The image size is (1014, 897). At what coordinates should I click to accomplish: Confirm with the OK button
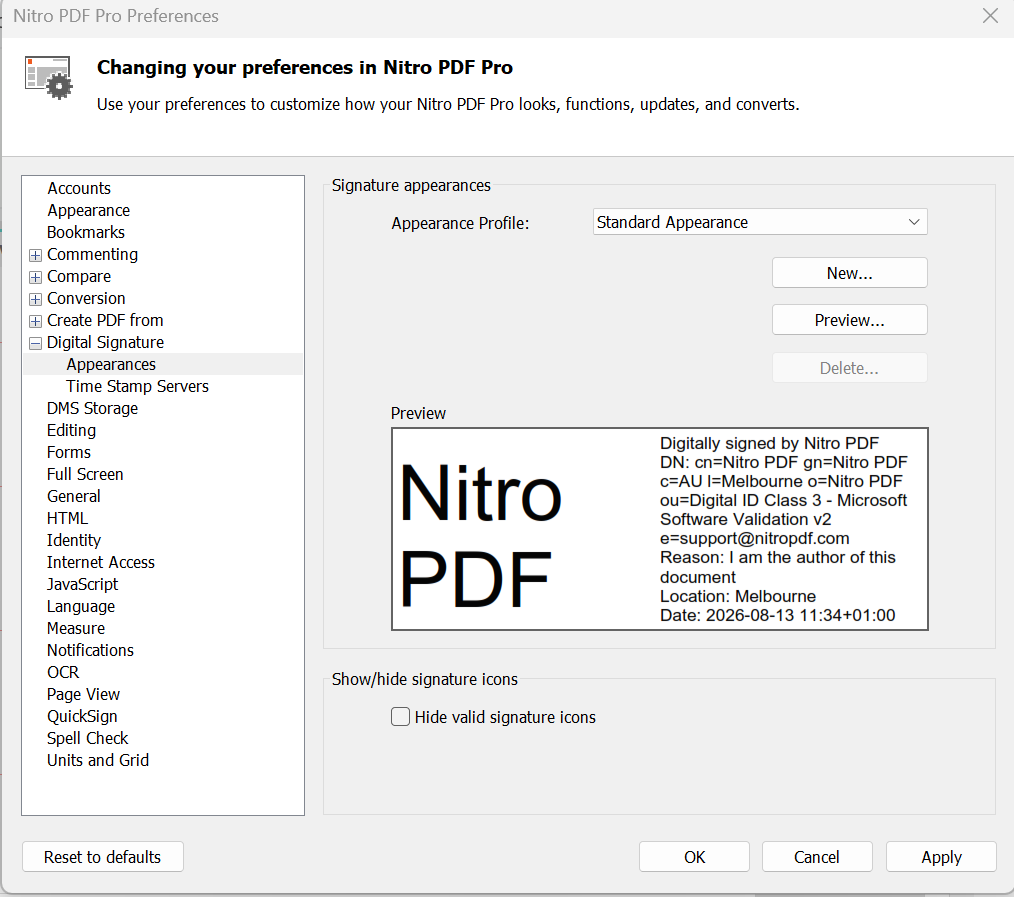(695, 857)
